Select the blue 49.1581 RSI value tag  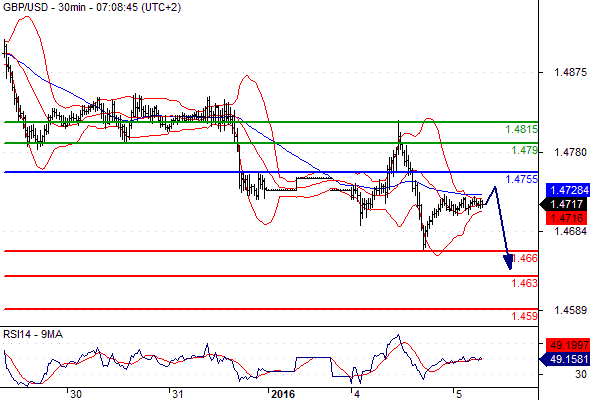(x=566, y=359)
